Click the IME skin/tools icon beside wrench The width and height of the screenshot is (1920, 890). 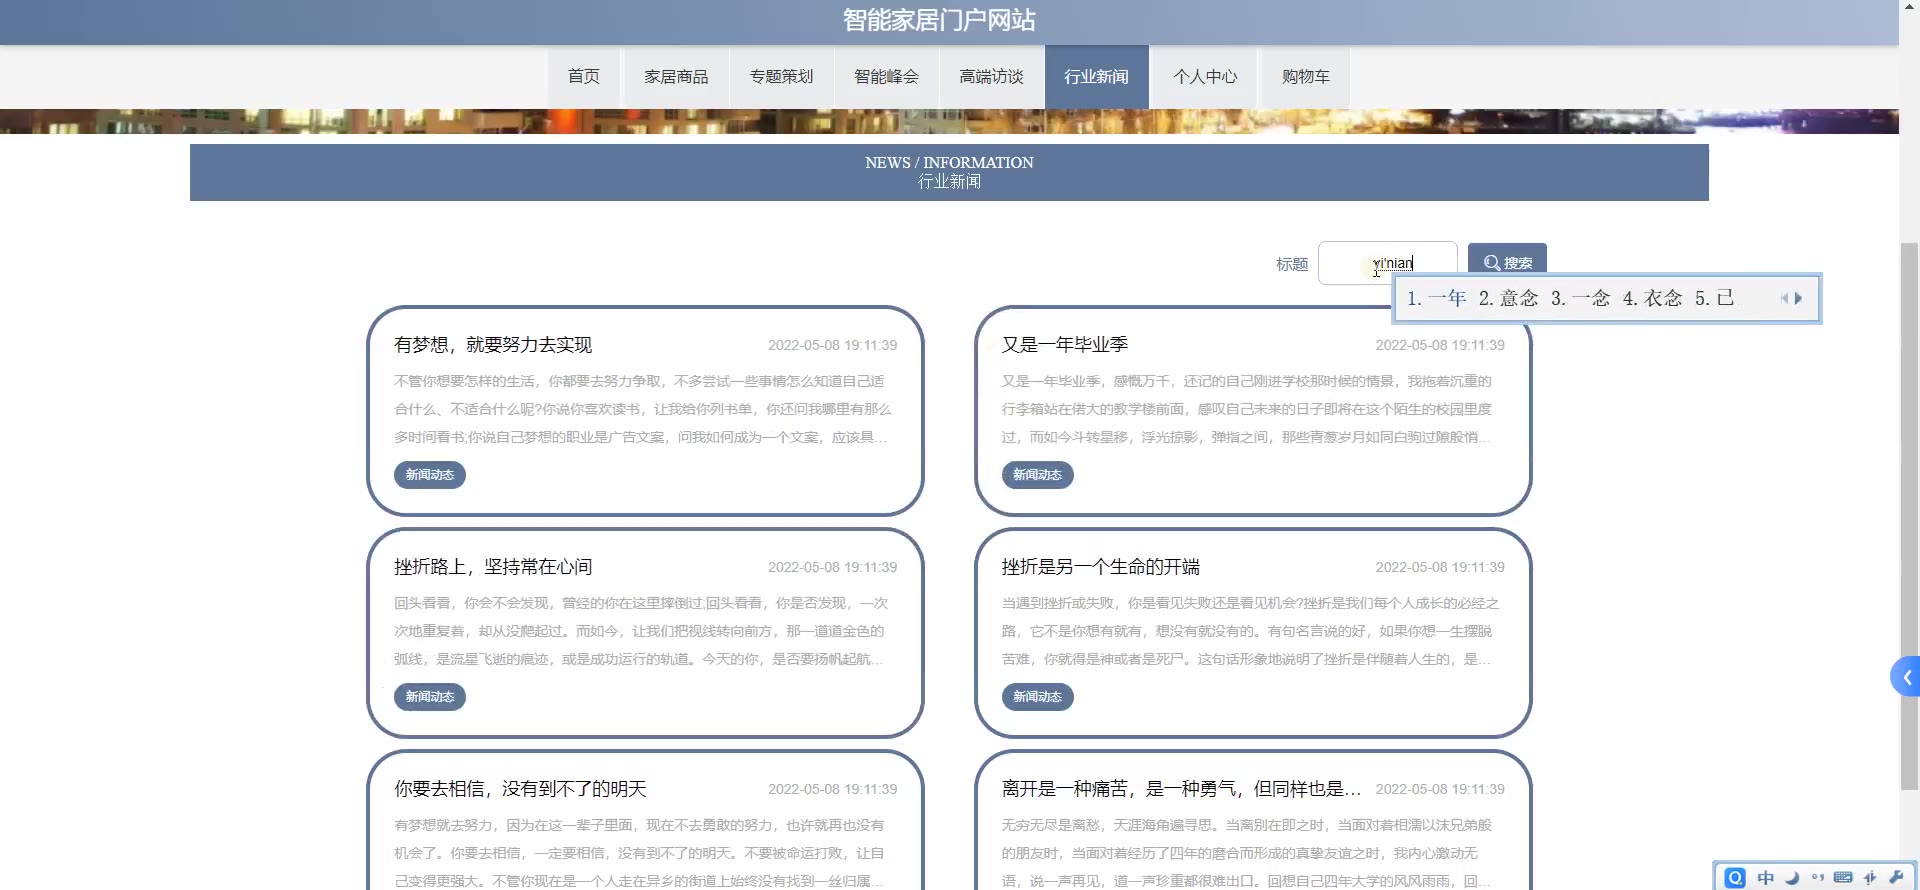coord(1870,877)
